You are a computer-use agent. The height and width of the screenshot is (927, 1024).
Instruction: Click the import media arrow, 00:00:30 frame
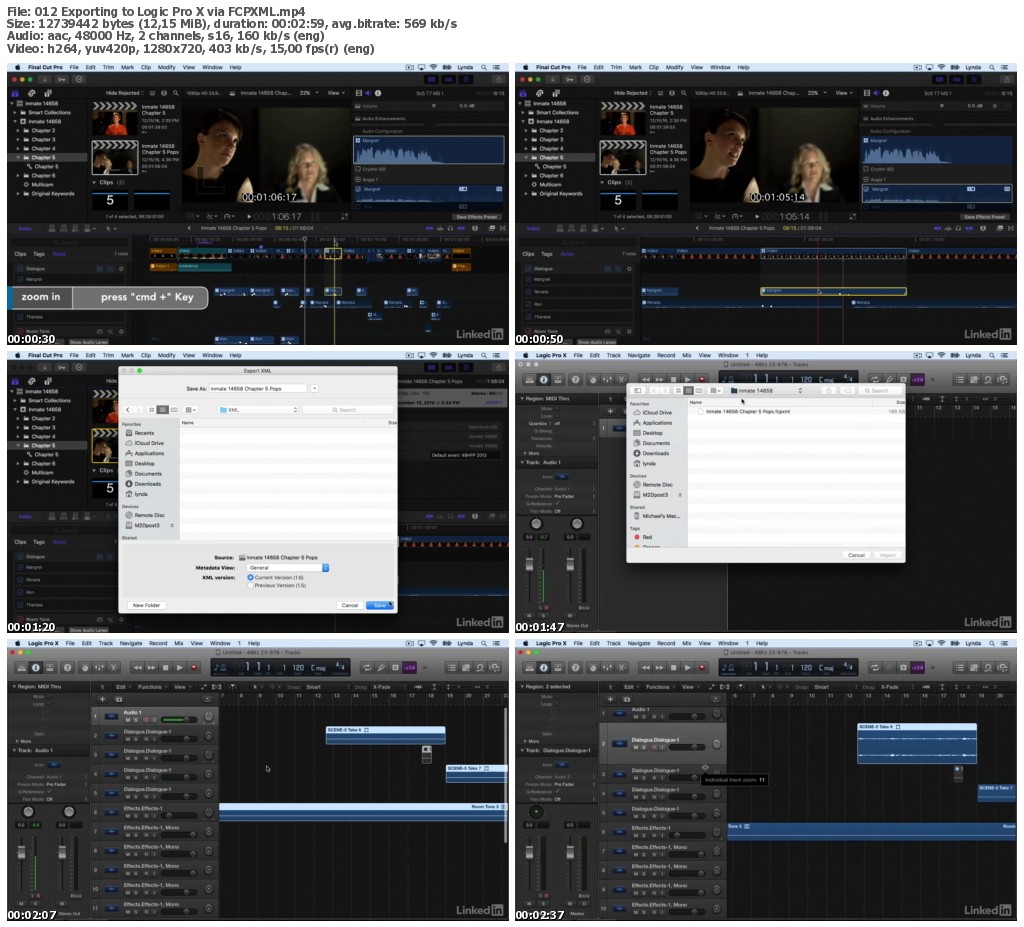point(45,79)
